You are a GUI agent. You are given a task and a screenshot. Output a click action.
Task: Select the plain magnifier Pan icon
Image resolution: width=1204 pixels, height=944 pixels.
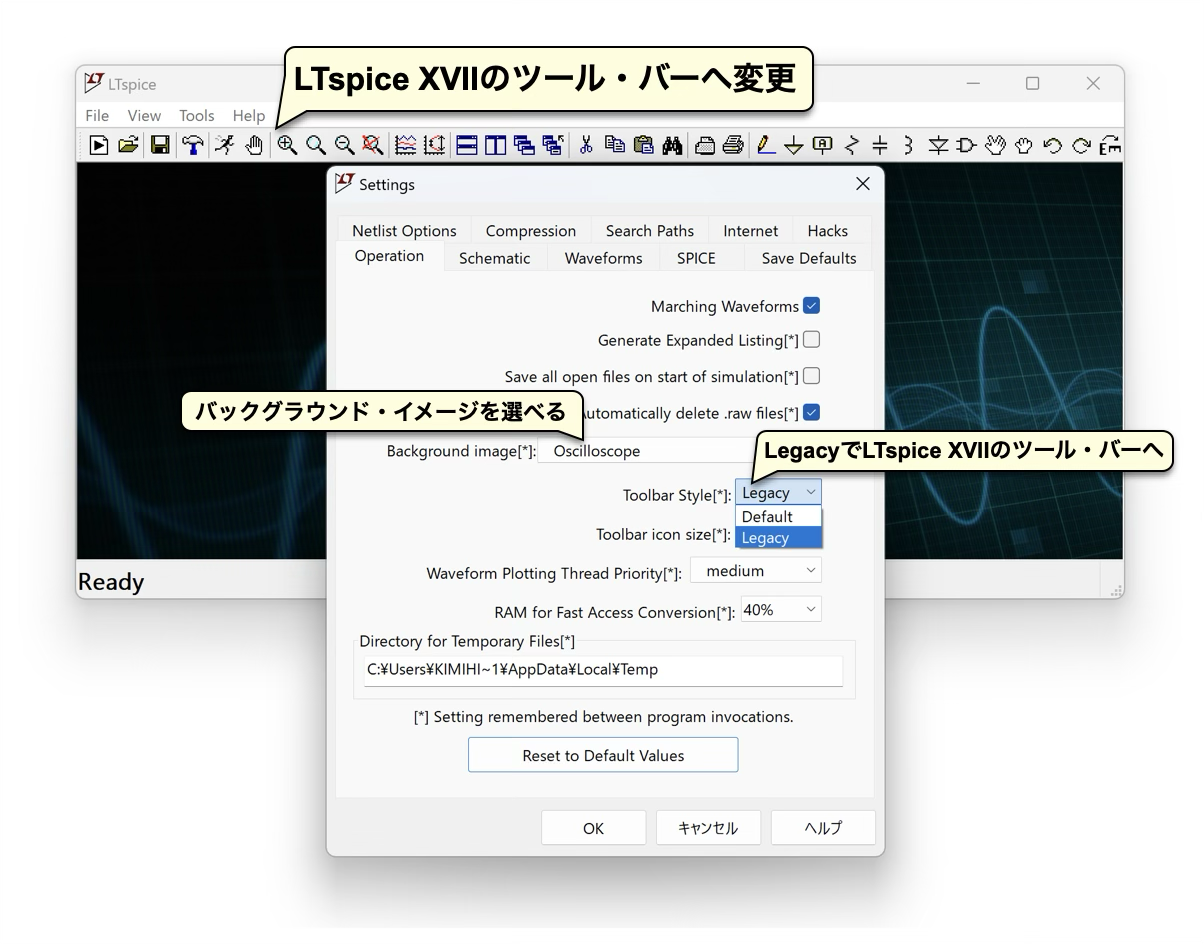pyautogui.click(x=316, y=145)
